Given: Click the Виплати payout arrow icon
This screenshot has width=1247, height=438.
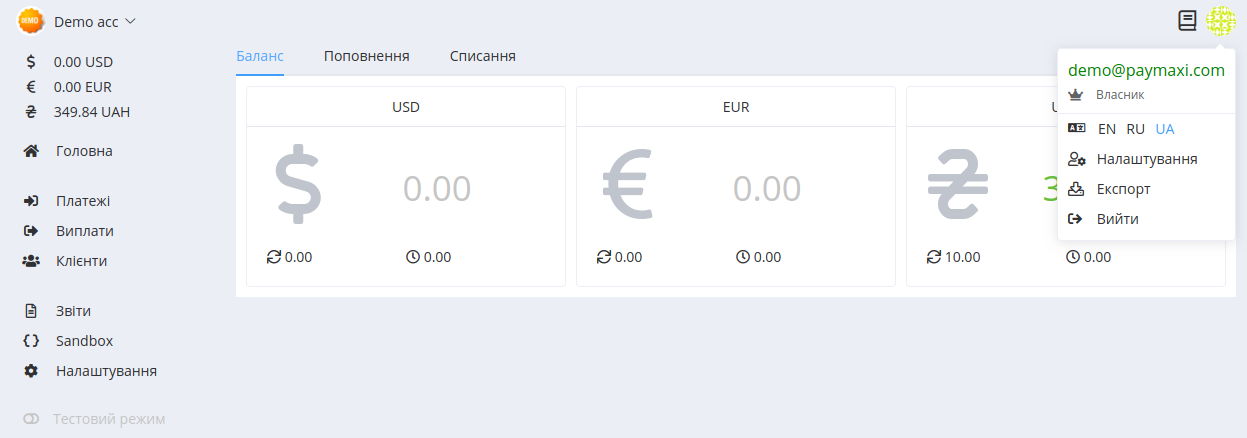Looking at the screenshot, I should (31, 231).
